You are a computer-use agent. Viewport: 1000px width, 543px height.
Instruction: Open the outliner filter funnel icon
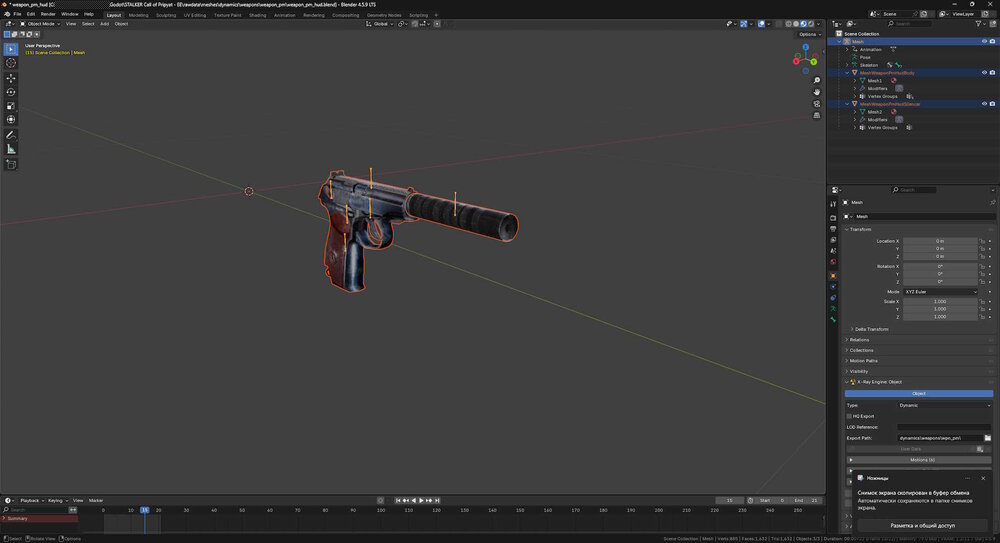(x=979, y=24)
